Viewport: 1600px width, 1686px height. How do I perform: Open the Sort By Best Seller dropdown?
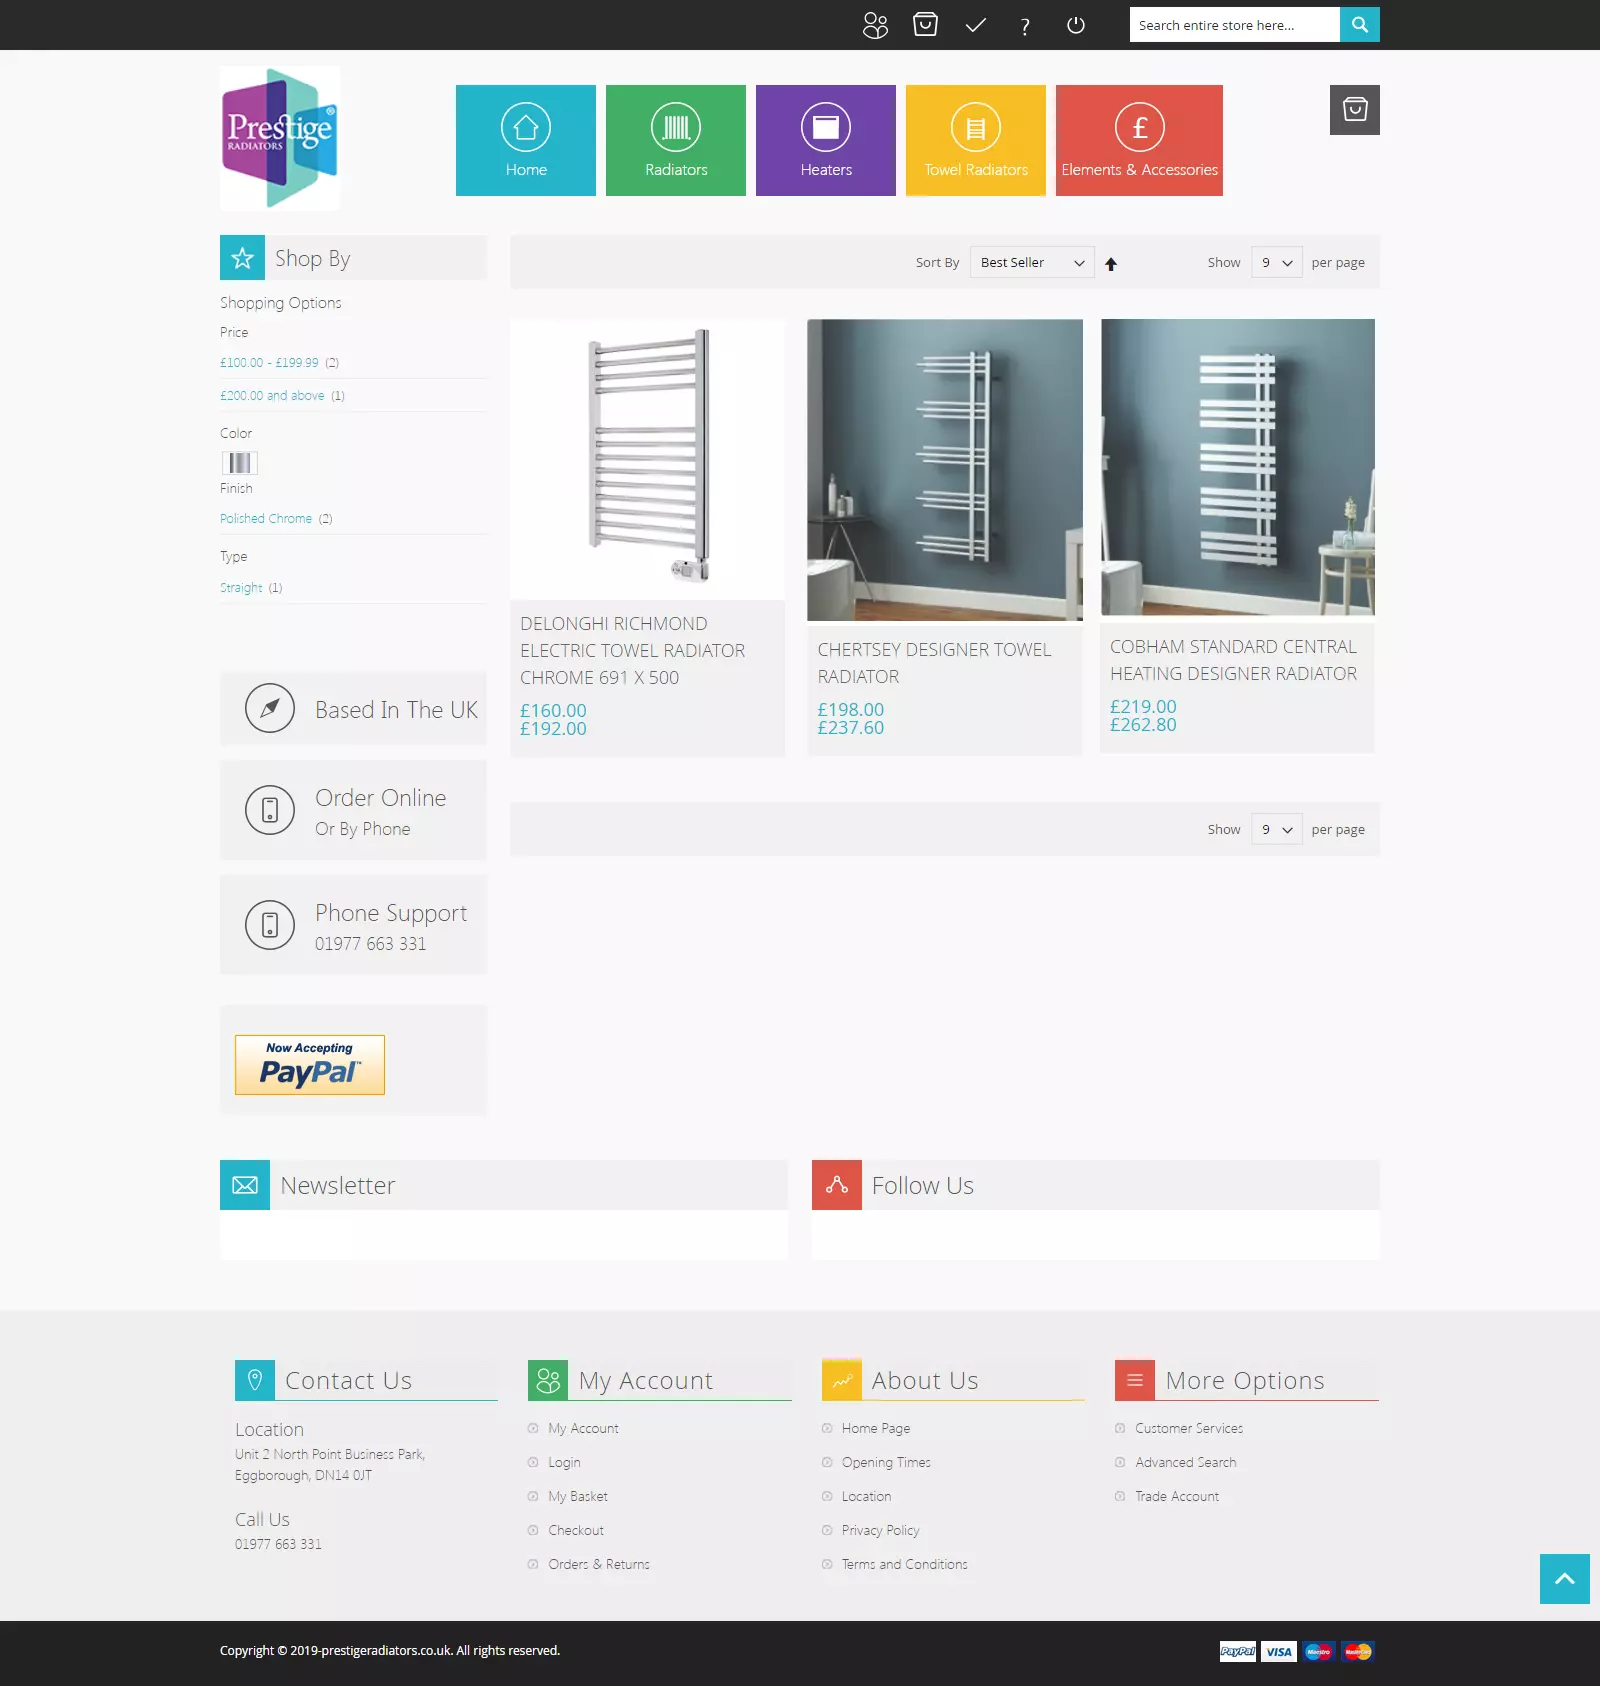(x=1031, y=263)
